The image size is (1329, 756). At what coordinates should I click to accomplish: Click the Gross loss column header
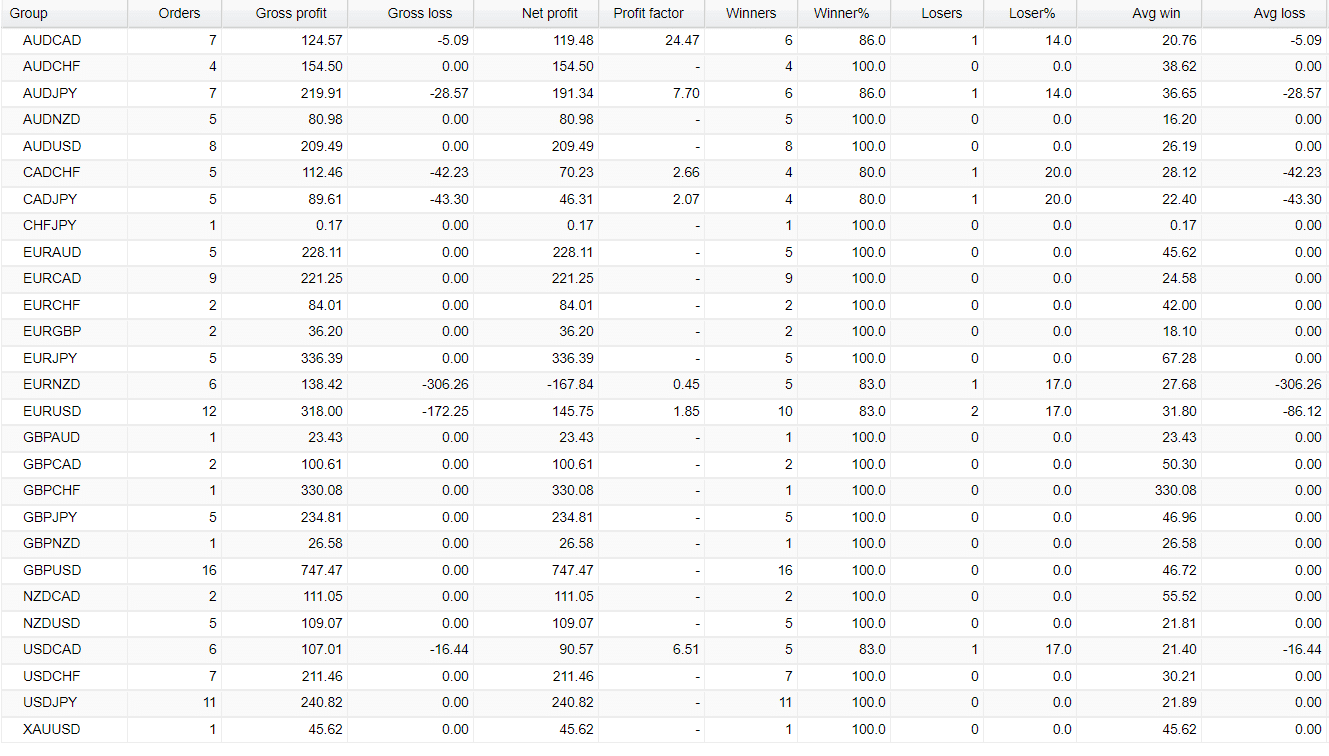pyautogui.click(x=410, y=14)
